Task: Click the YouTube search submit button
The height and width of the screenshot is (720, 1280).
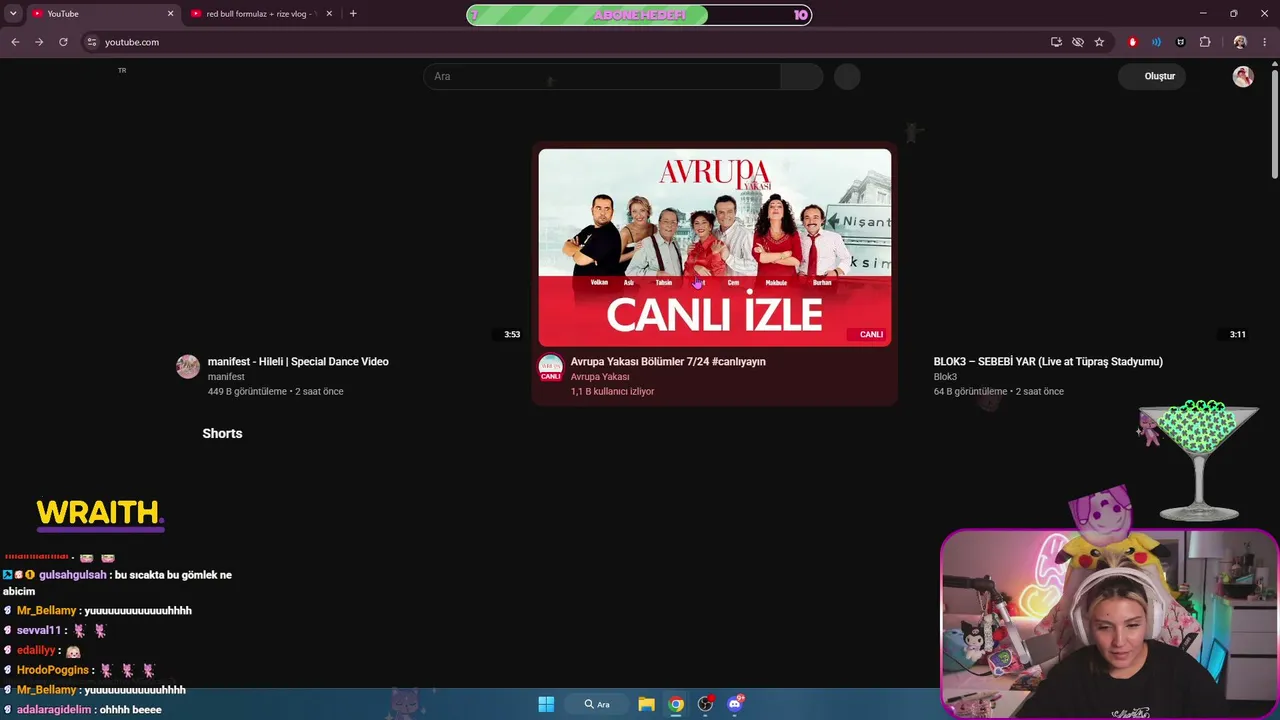Action: click(802, 76)
